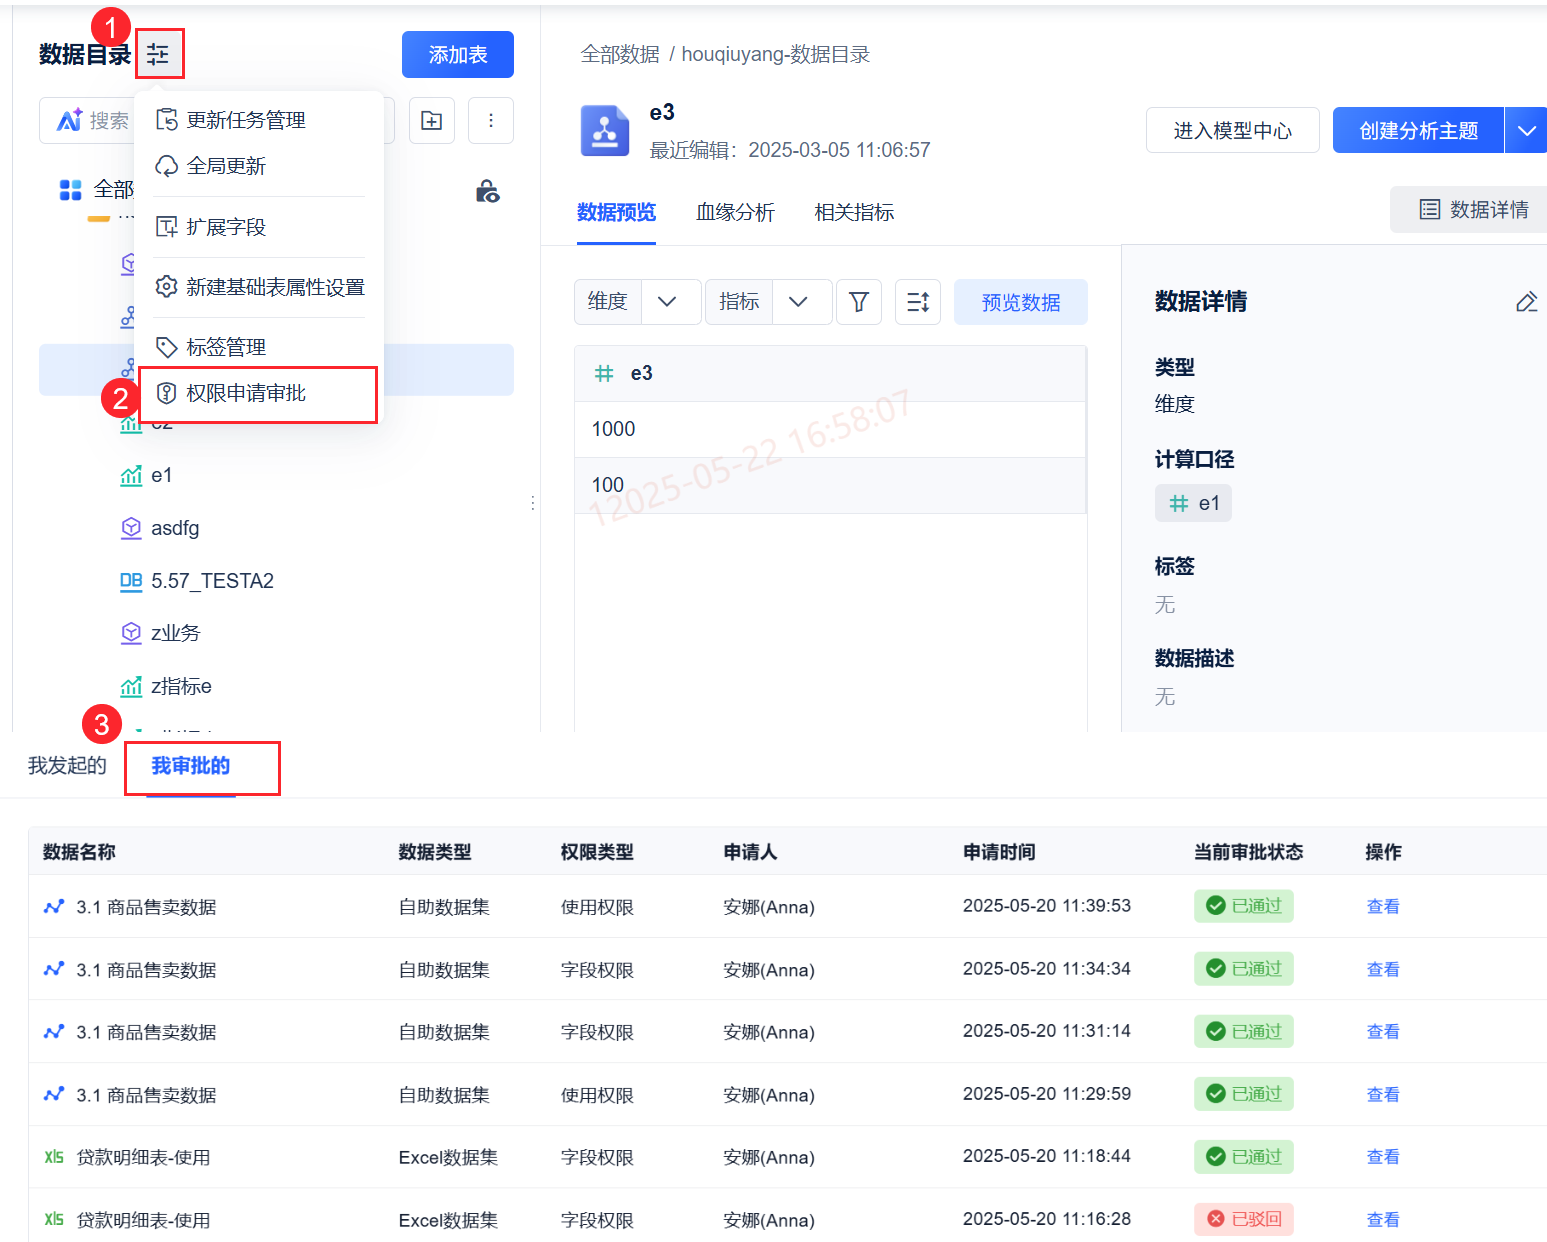Click the e3 dataset icon
This screenshot has width=1547, height=1242.
605,131
